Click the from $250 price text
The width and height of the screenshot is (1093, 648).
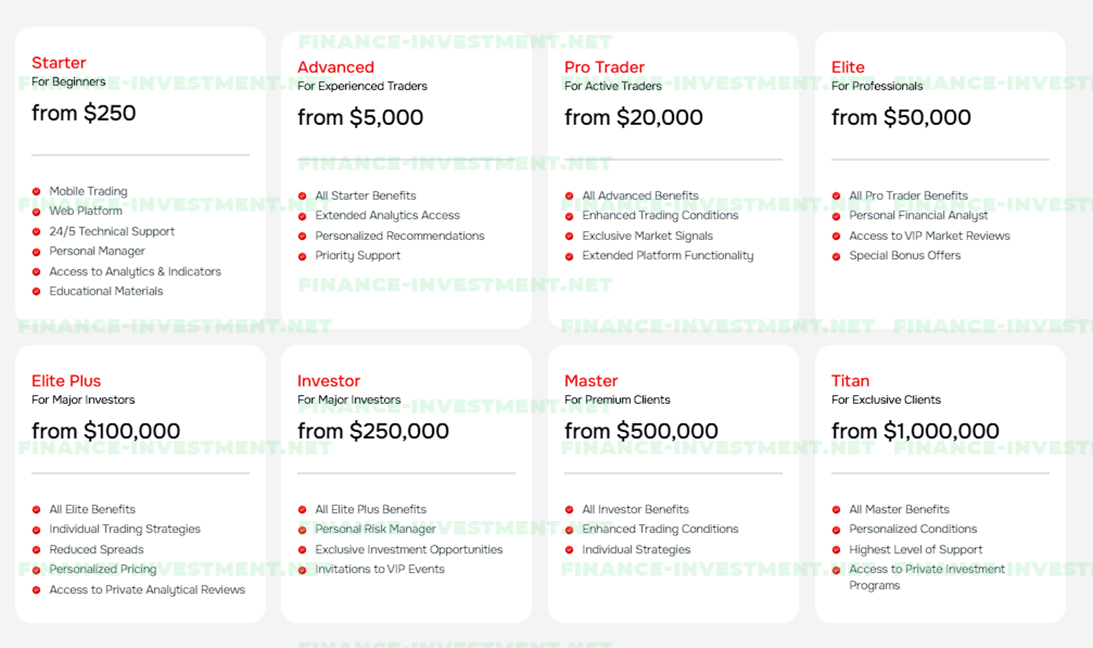[84, 113]
